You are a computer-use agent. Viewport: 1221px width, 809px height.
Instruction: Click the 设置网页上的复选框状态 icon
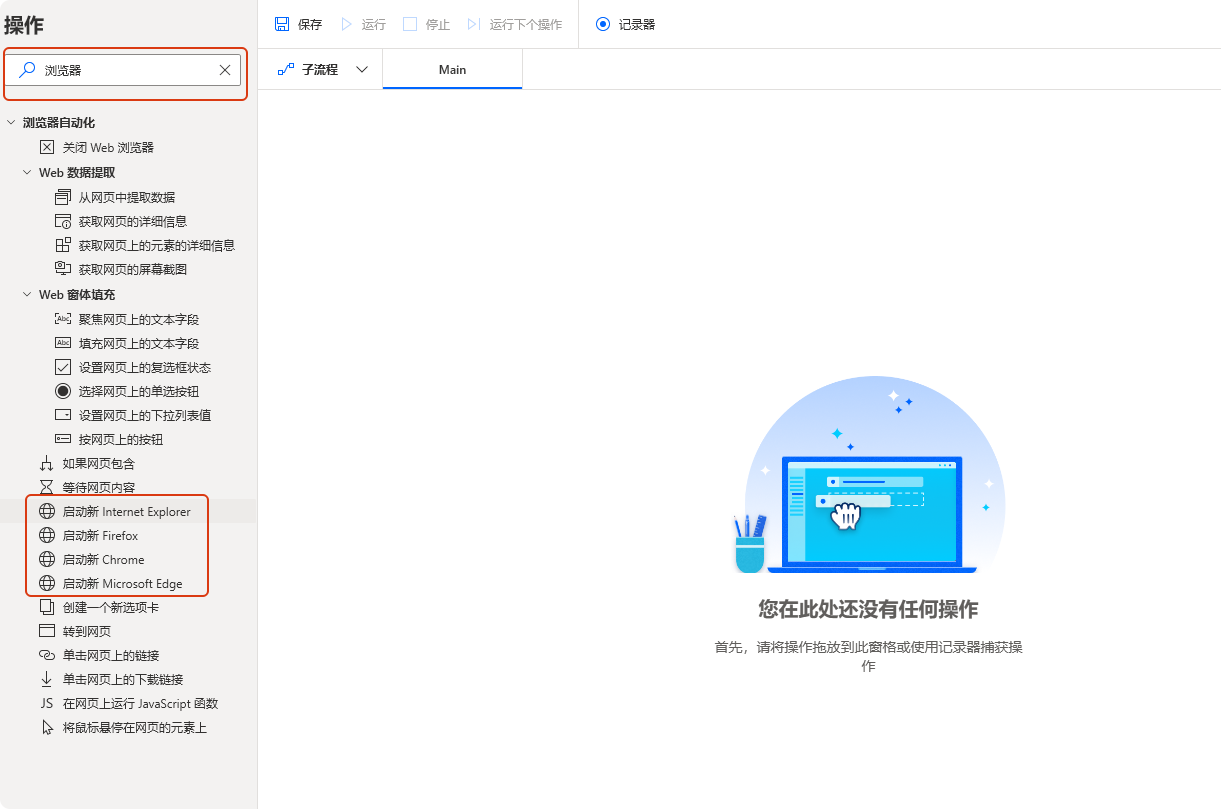pyautogui.click(x=63, y=367)
